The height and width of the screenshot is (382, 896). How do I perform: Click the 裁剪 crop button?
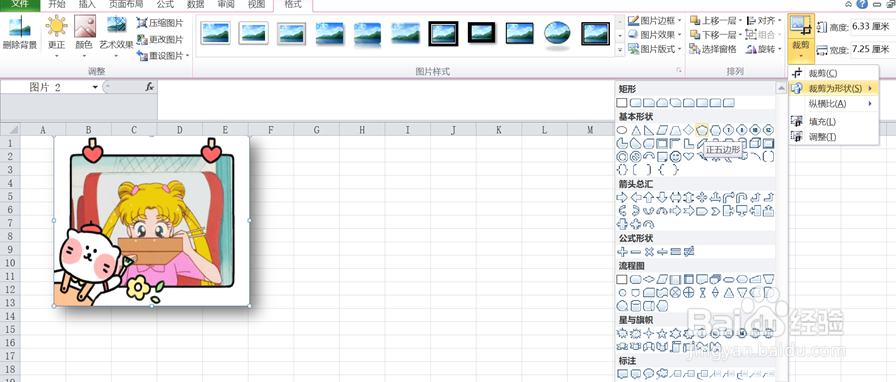pos(801,38)
